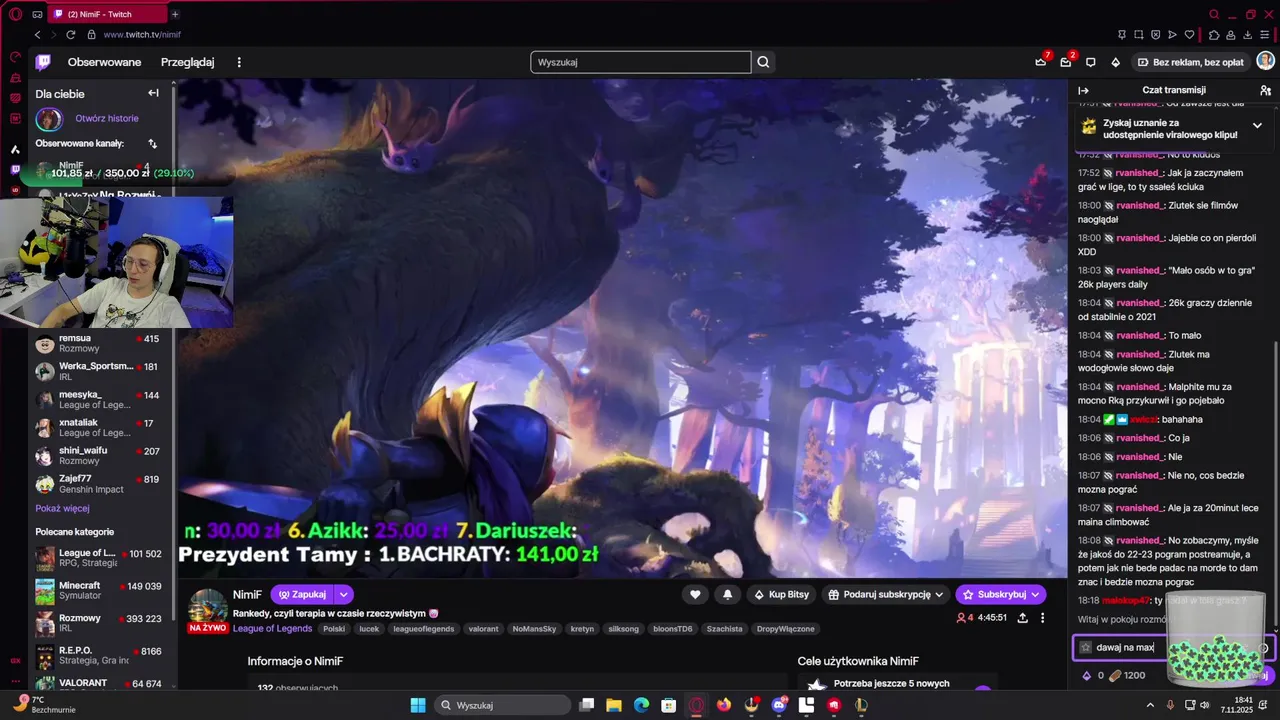1280x720 pixels.
Task: Click Opera reload page icon
Action: point(70,35)
